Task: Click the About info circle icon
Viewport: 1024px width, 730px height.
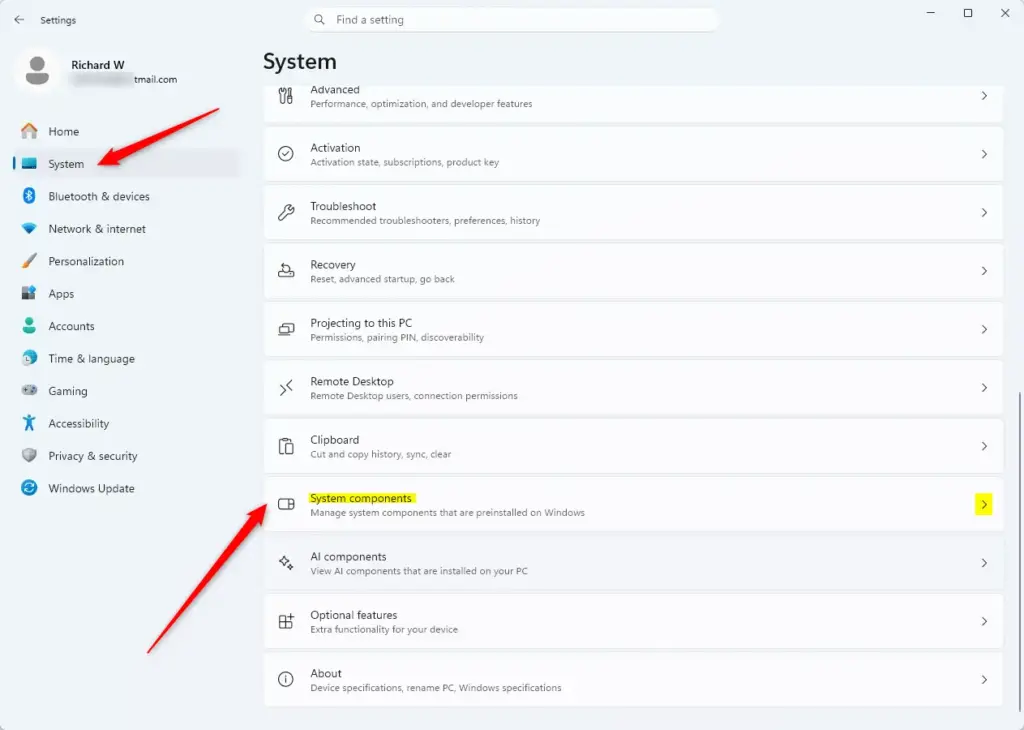Action: [286, 679]
